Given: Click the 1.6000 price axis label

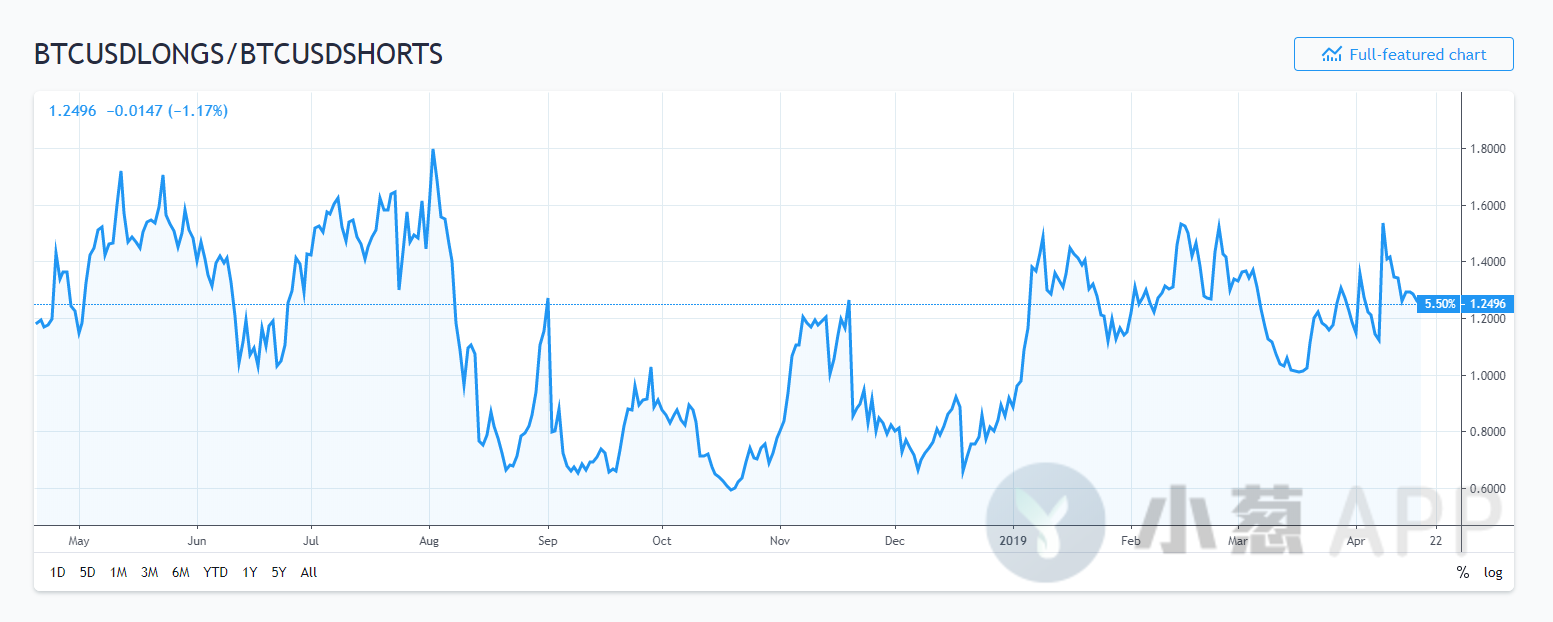Looking at the screenshot, I should click(x=1487, y=206).
